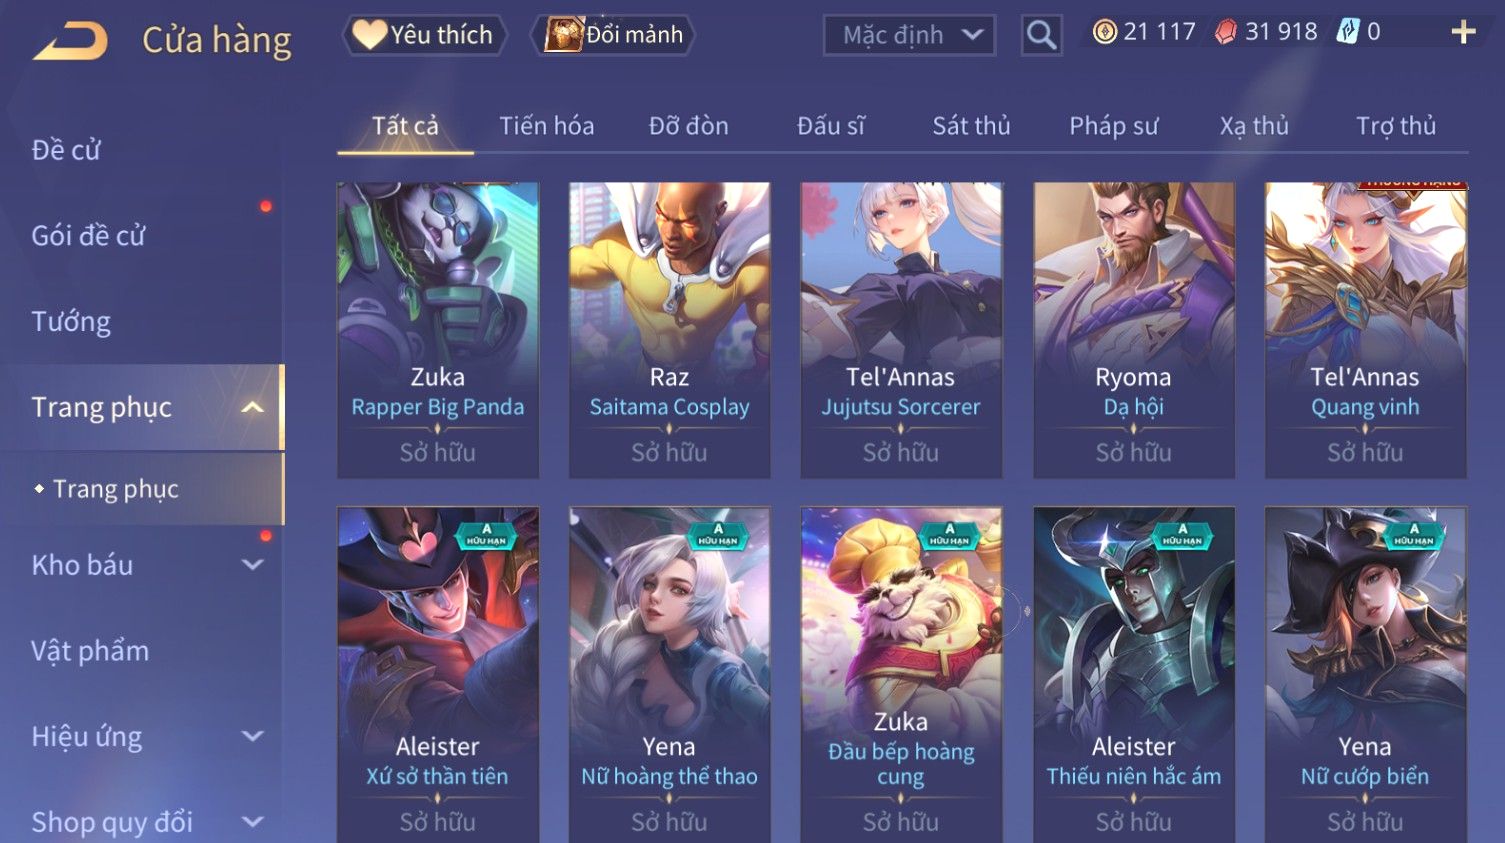The image size is (1505, 843).
Task: Tap the gold coin balance icon
Action: coord(1104,32)
